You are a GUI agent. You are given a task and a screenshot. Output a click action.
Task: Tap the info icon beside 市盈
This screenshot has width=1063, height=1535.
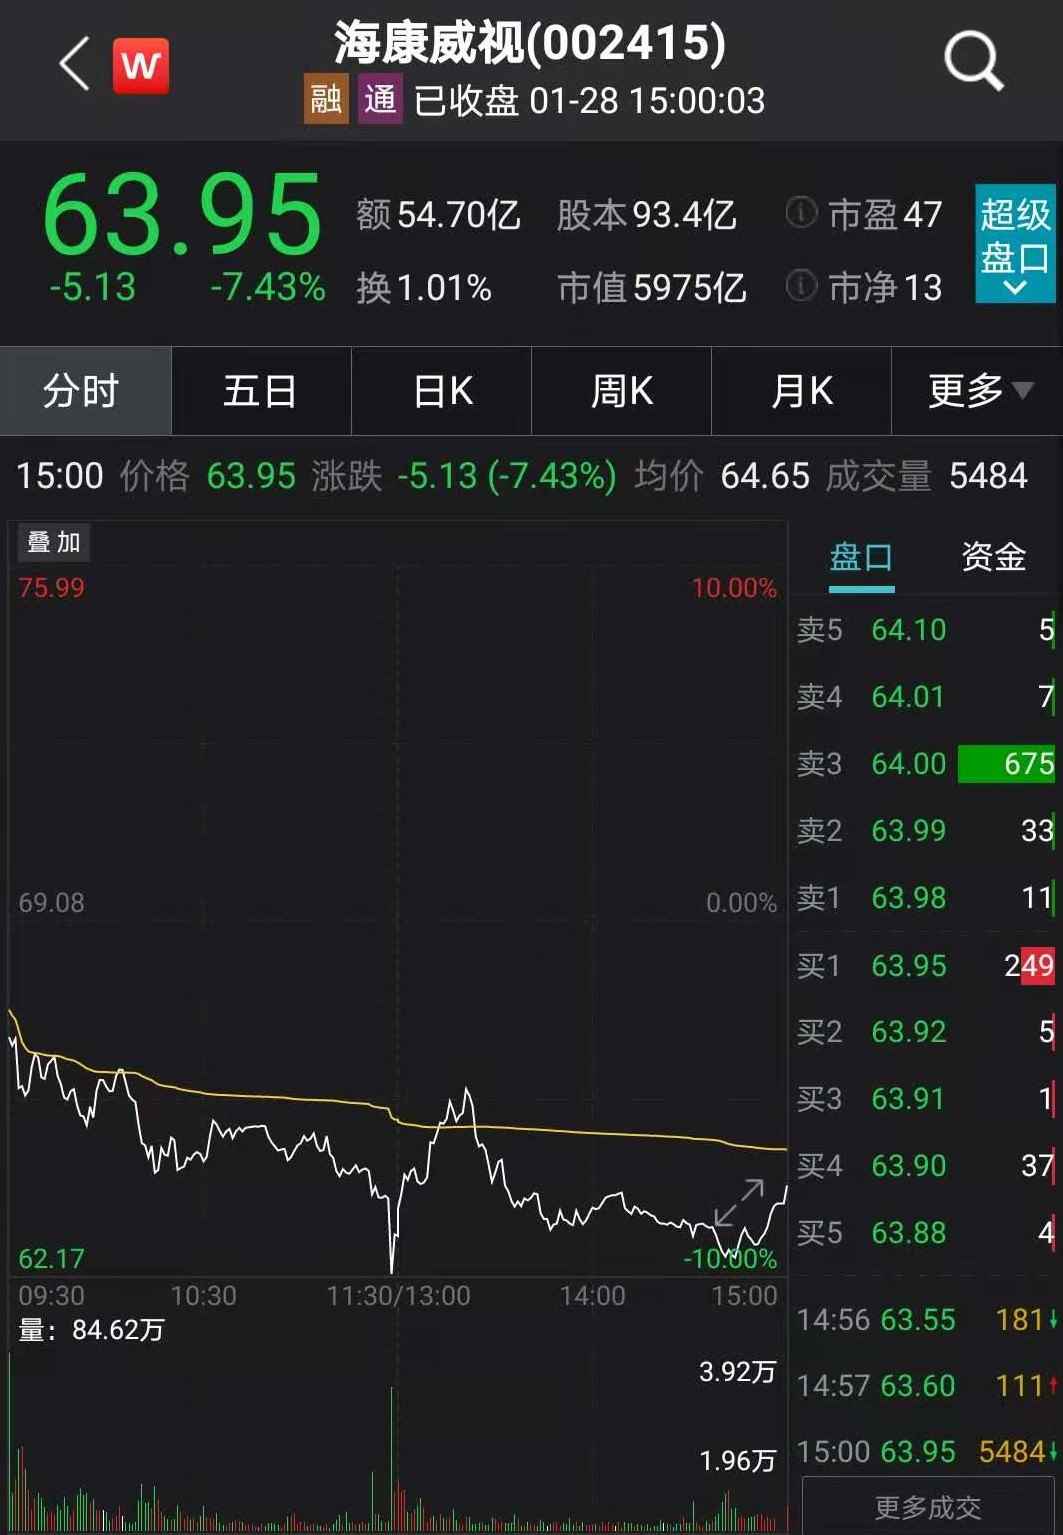coord(801,213)
